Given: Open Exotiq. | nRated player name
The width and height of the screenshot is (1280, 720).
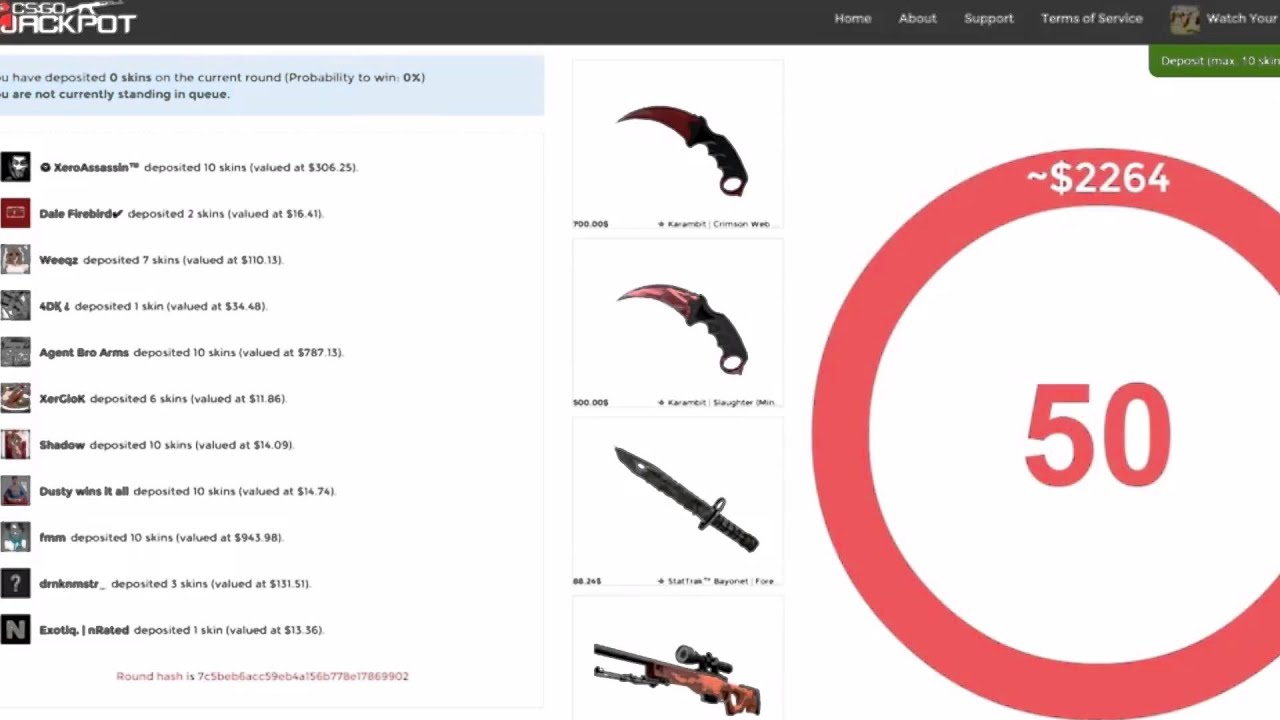Looking at the screenshot, I should tap(84, 630).
